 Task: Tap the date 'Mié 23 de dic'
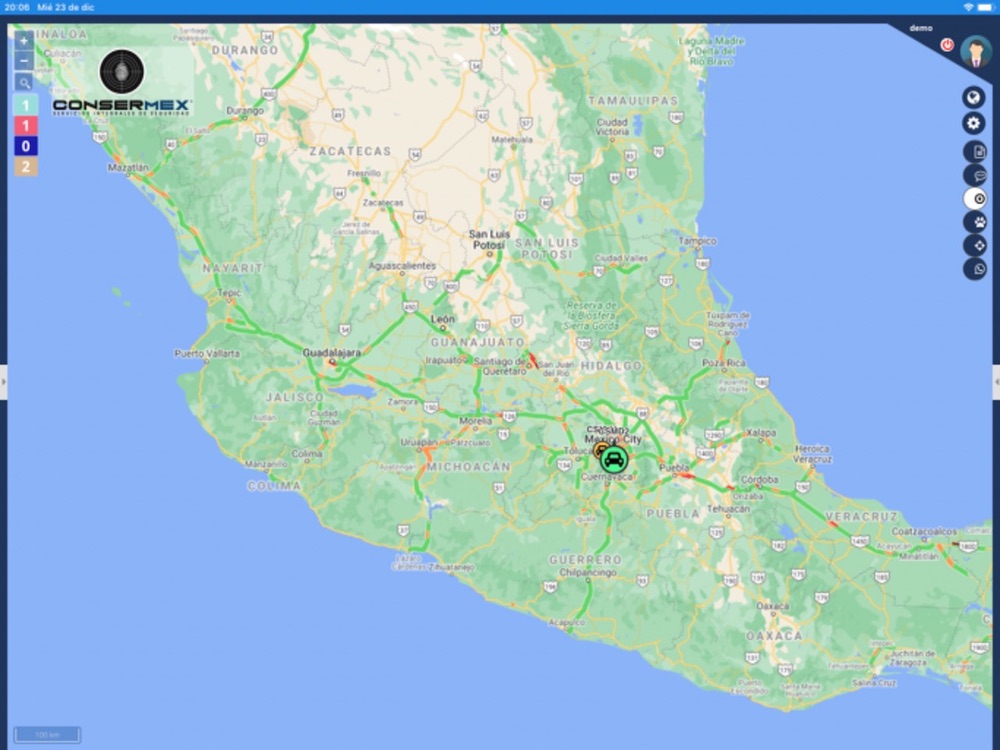click(x=65, y=7)
